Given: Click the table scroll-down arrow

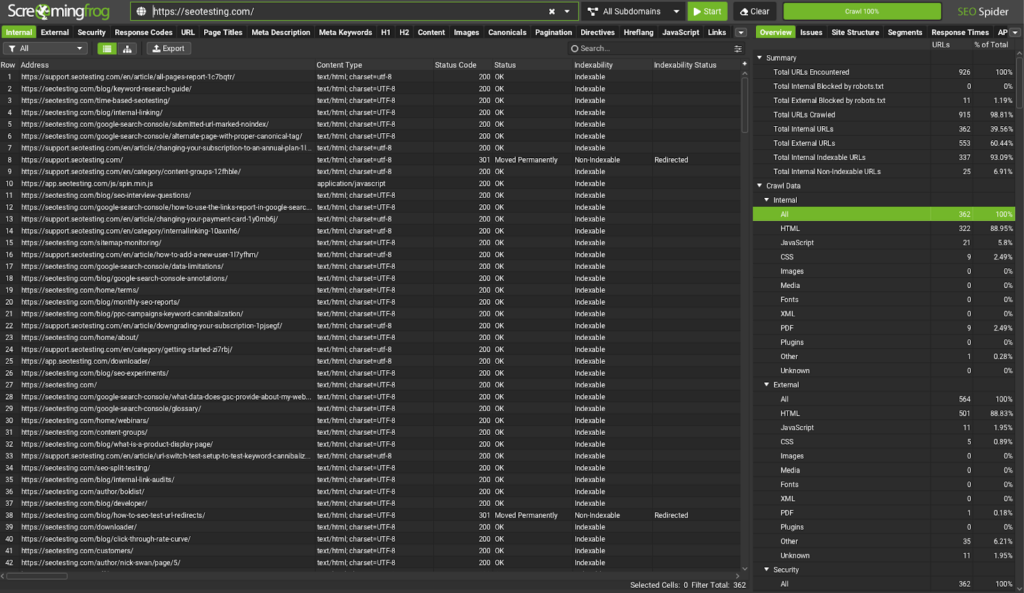Looking at the screenshot, I should tap(744, 569).
